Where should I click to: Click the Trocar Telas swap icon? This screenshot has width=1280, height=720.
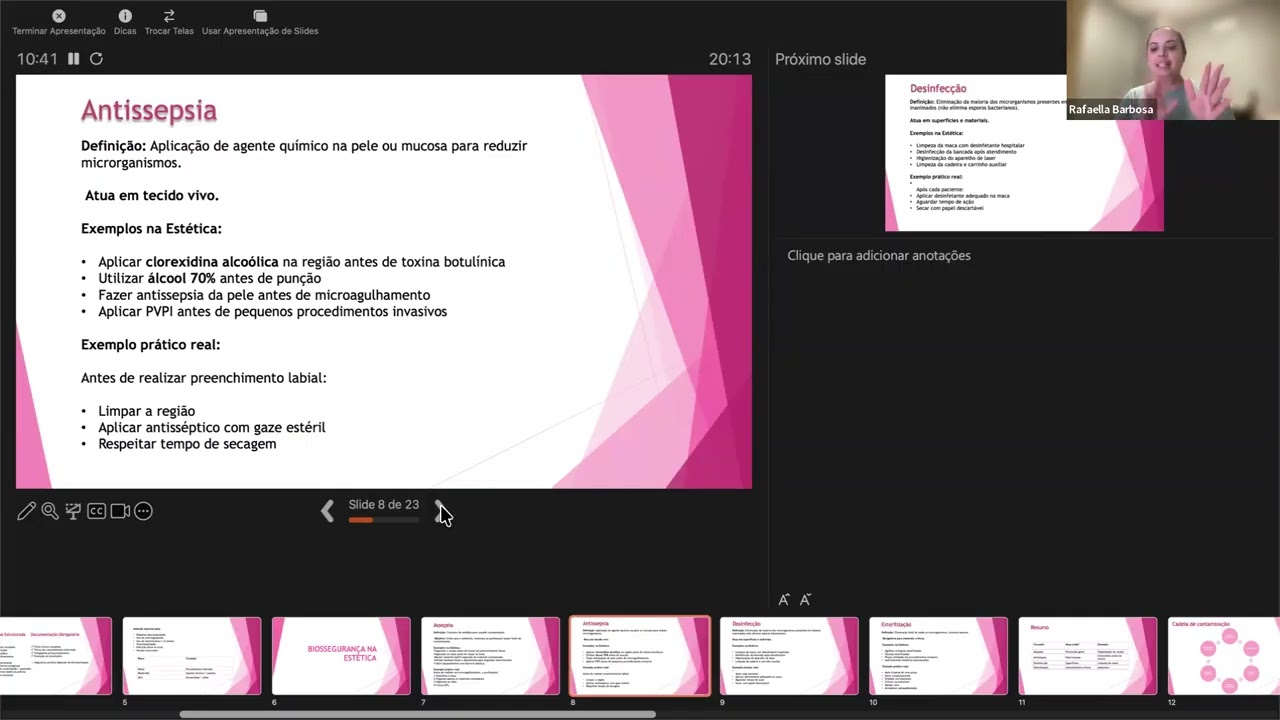tap(169, 16)
